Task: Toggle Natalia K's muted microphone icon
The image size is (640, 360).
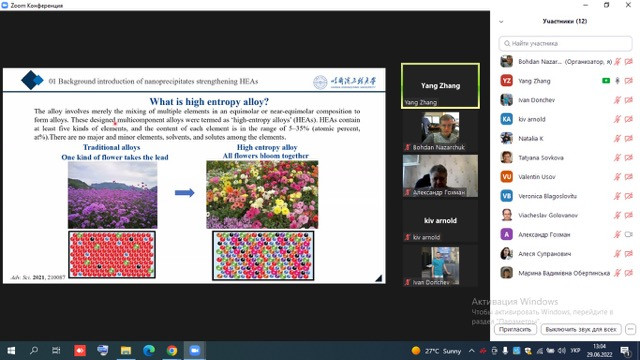Action: 618,138
